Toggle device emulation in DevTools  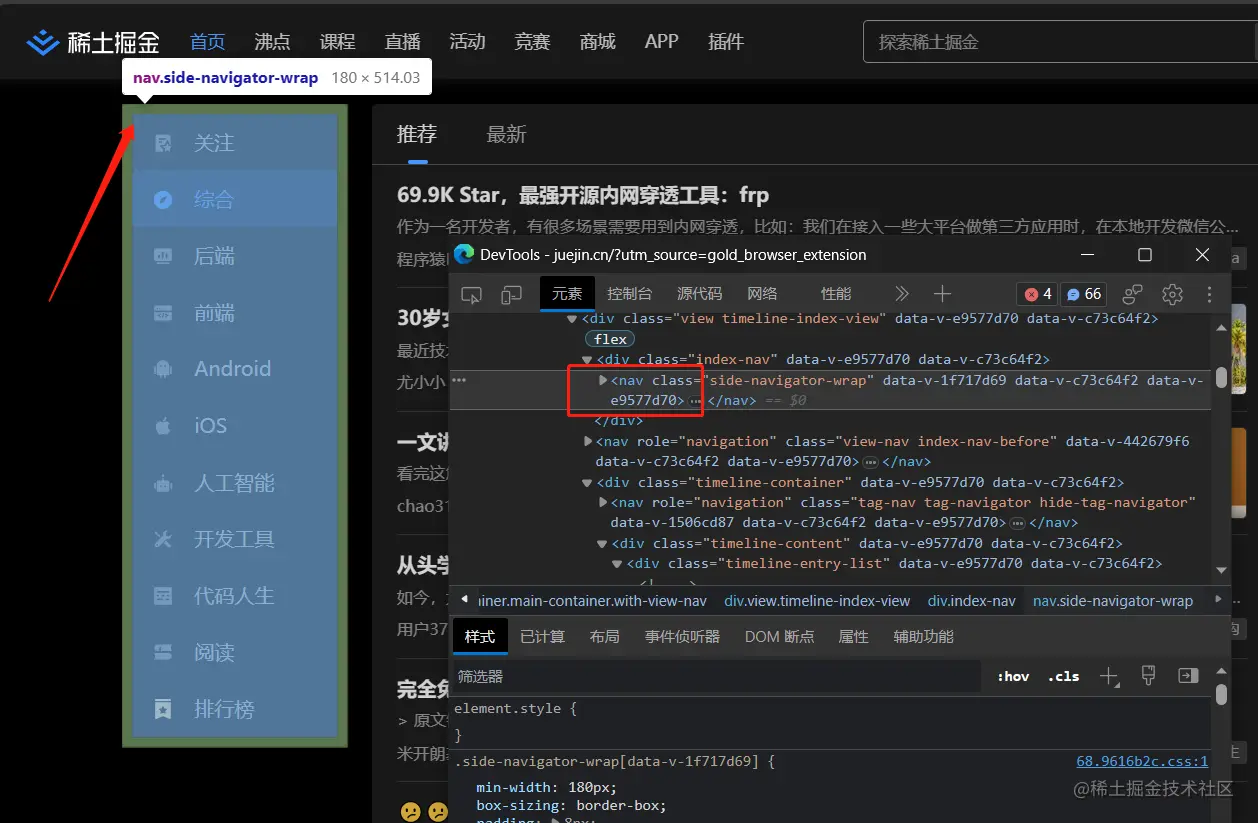pyautogui.click(x=511, y=294)
